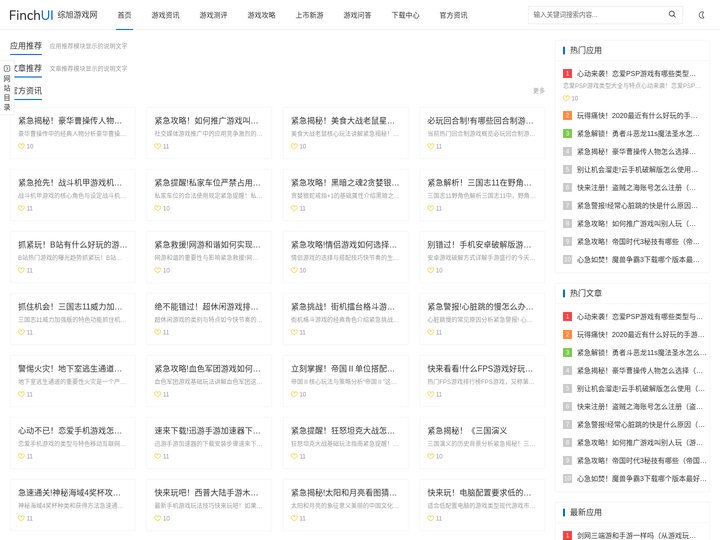Screen dimensions: 720x540
Task: Open 游戏问答 nav item
Action: [358, 15]
